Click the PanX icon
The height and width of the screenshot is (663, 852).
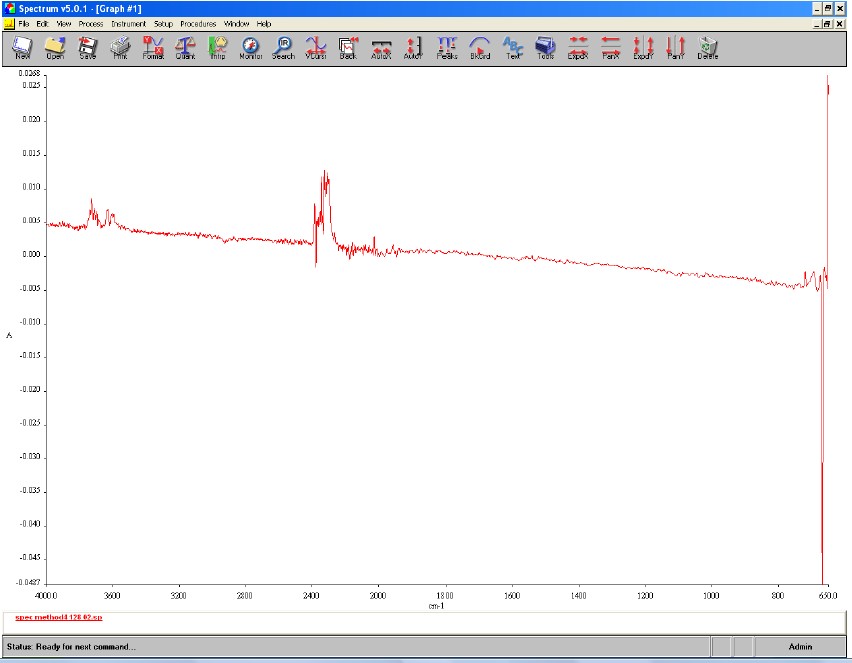tap(611, 48)
